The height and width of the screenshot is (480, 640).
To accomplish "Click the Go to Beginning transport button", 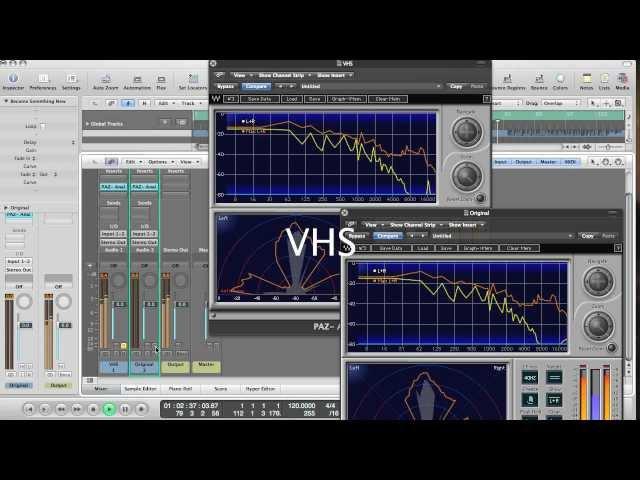I will click(x=29, y=409).
